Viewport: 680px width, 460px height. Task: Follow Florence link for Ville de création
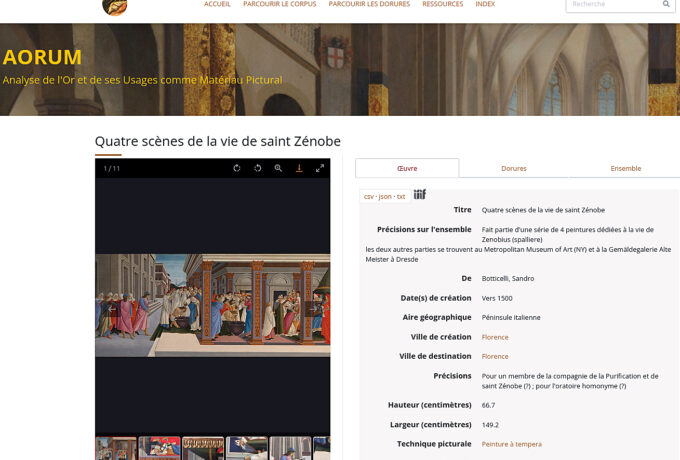pos(495,337)
